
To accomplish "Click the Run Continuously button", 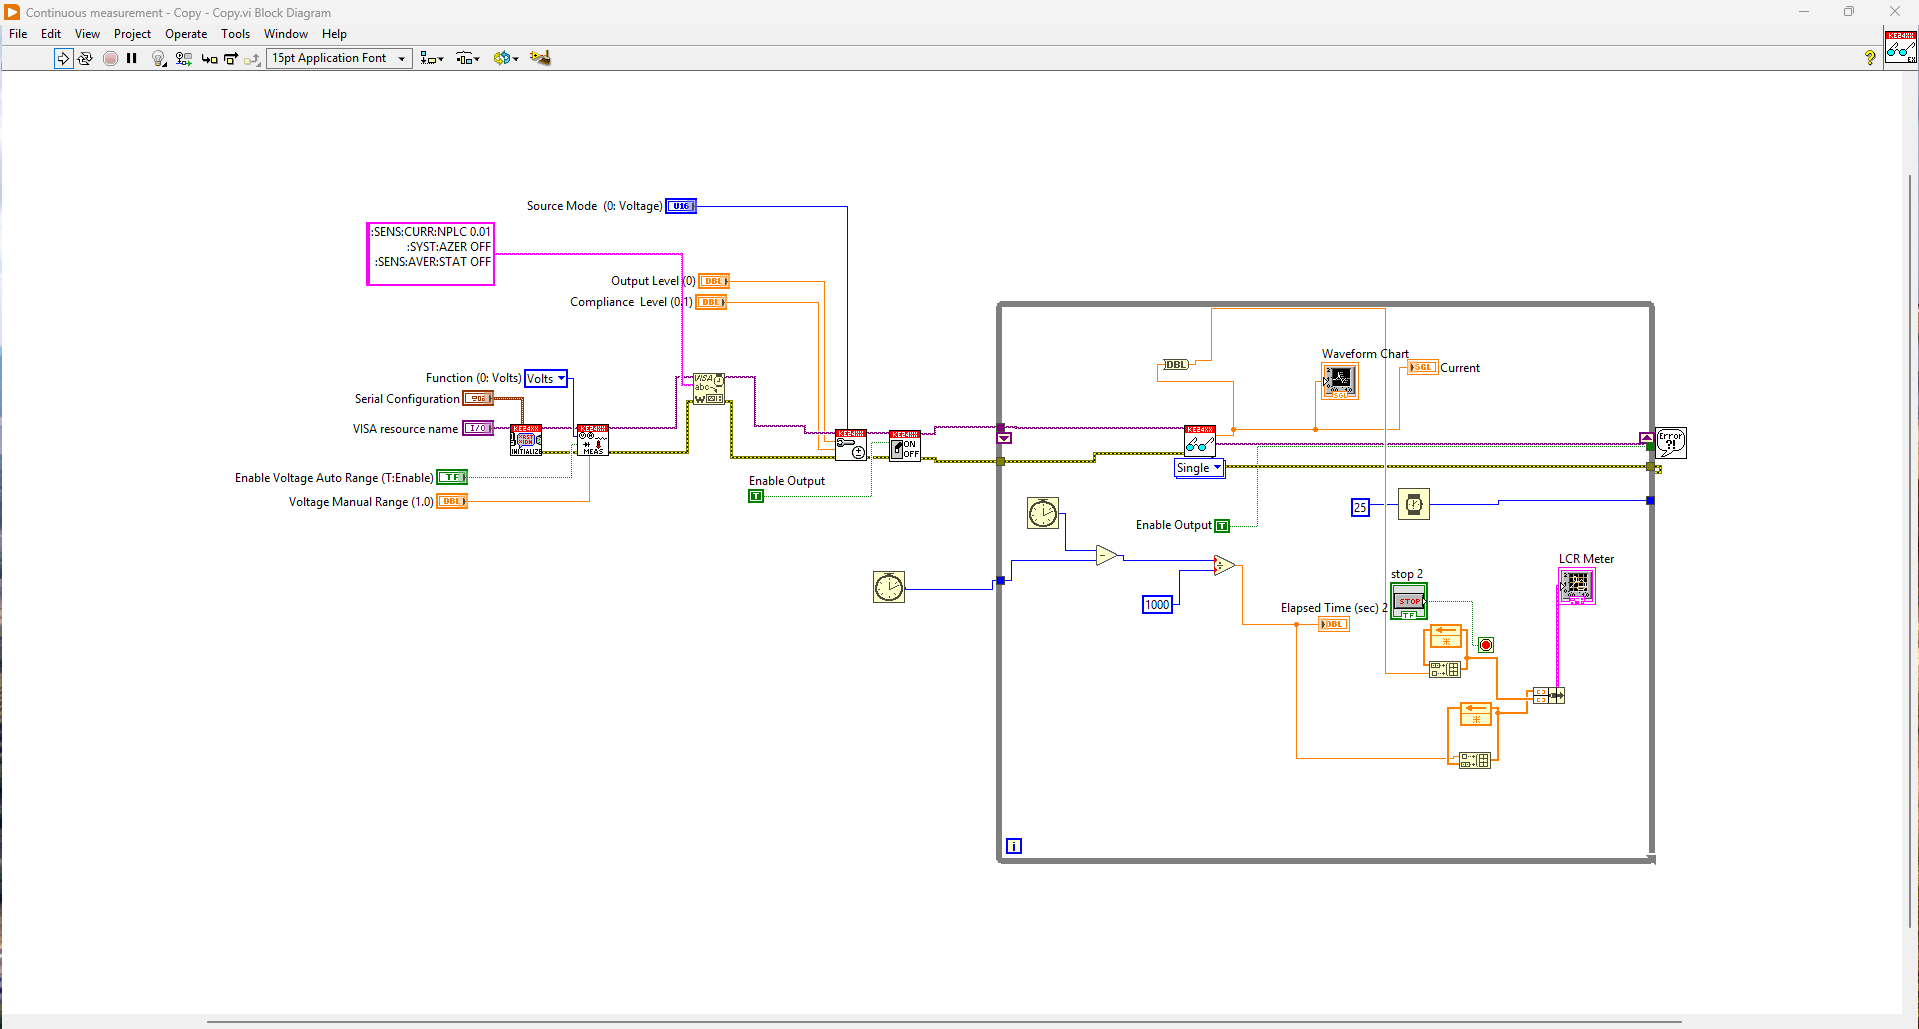I will [85, 58].
